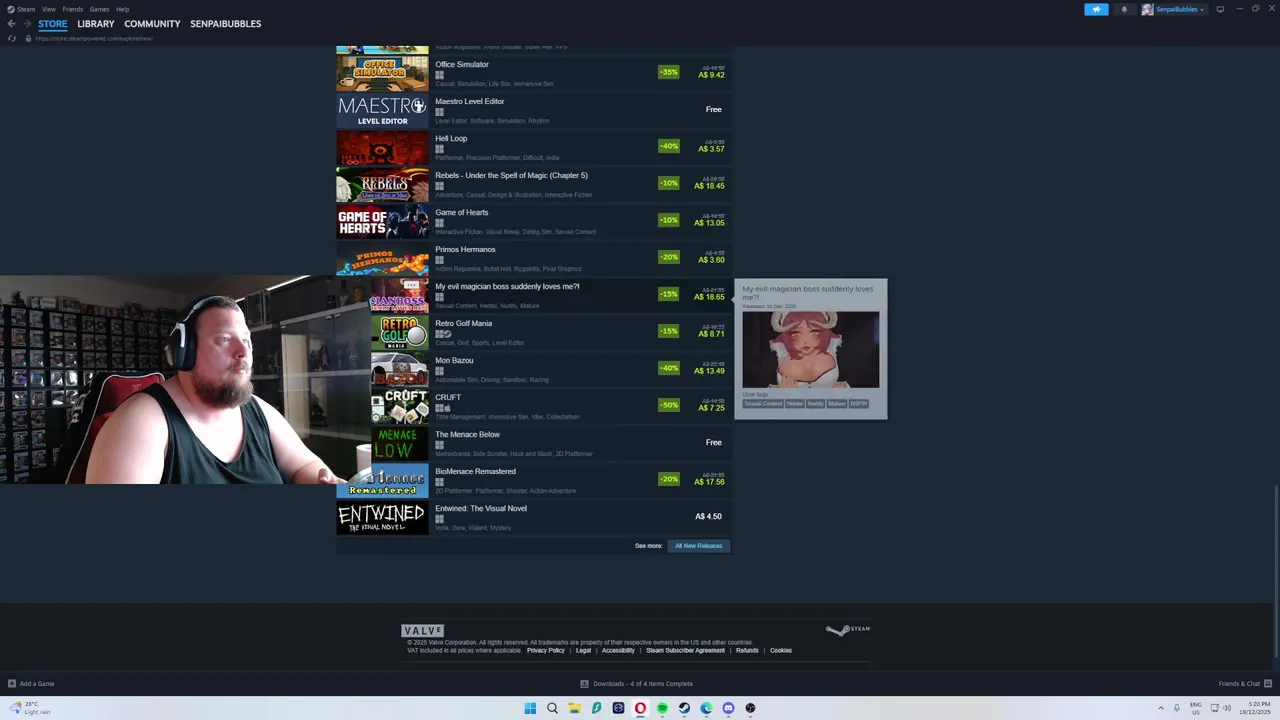Go forward with the Steam forward arrow
This screenshot has width=1280, height=720.
(26, 23)
